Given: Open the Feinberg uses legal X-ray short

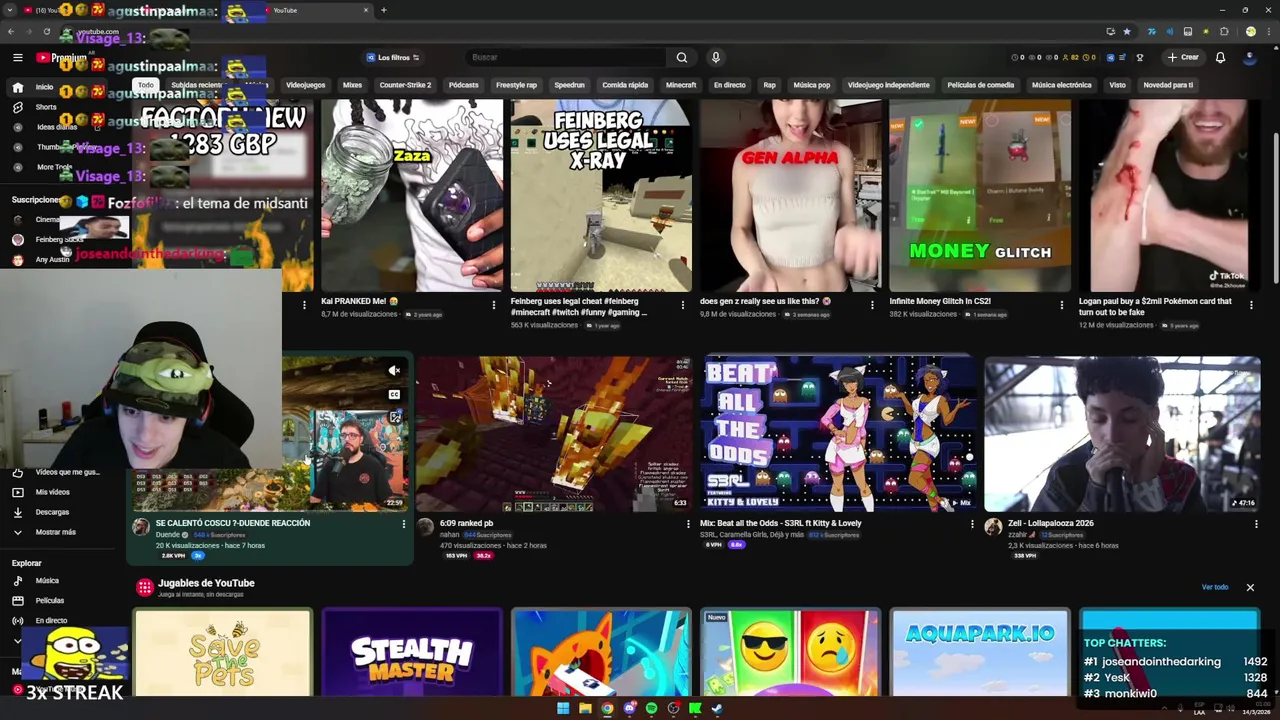Looking at the screenshot, I should 601,195.
